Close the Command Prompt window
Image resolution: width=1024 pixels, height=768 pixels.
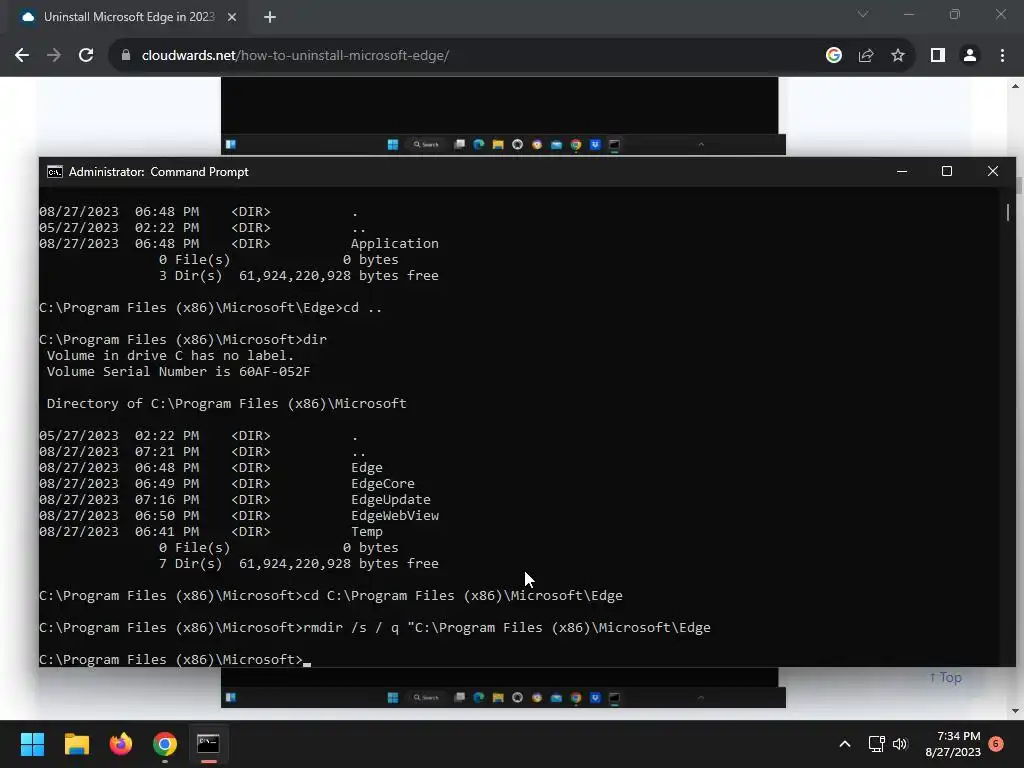(993, 171)
